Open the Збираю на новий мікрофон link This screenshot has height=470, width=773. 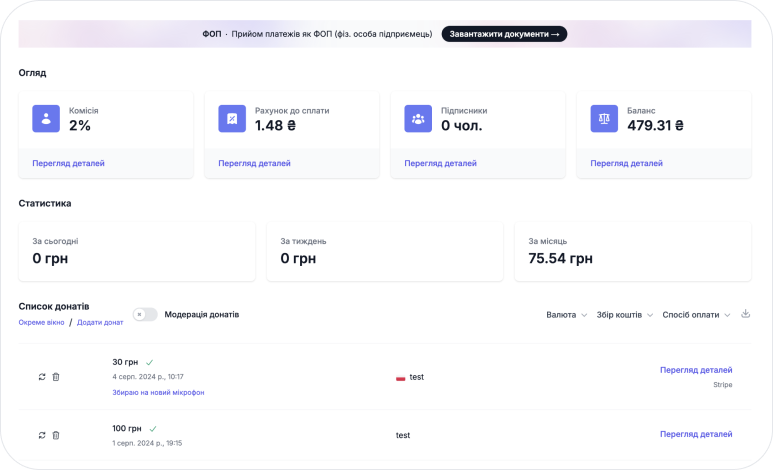click(158, 393)
